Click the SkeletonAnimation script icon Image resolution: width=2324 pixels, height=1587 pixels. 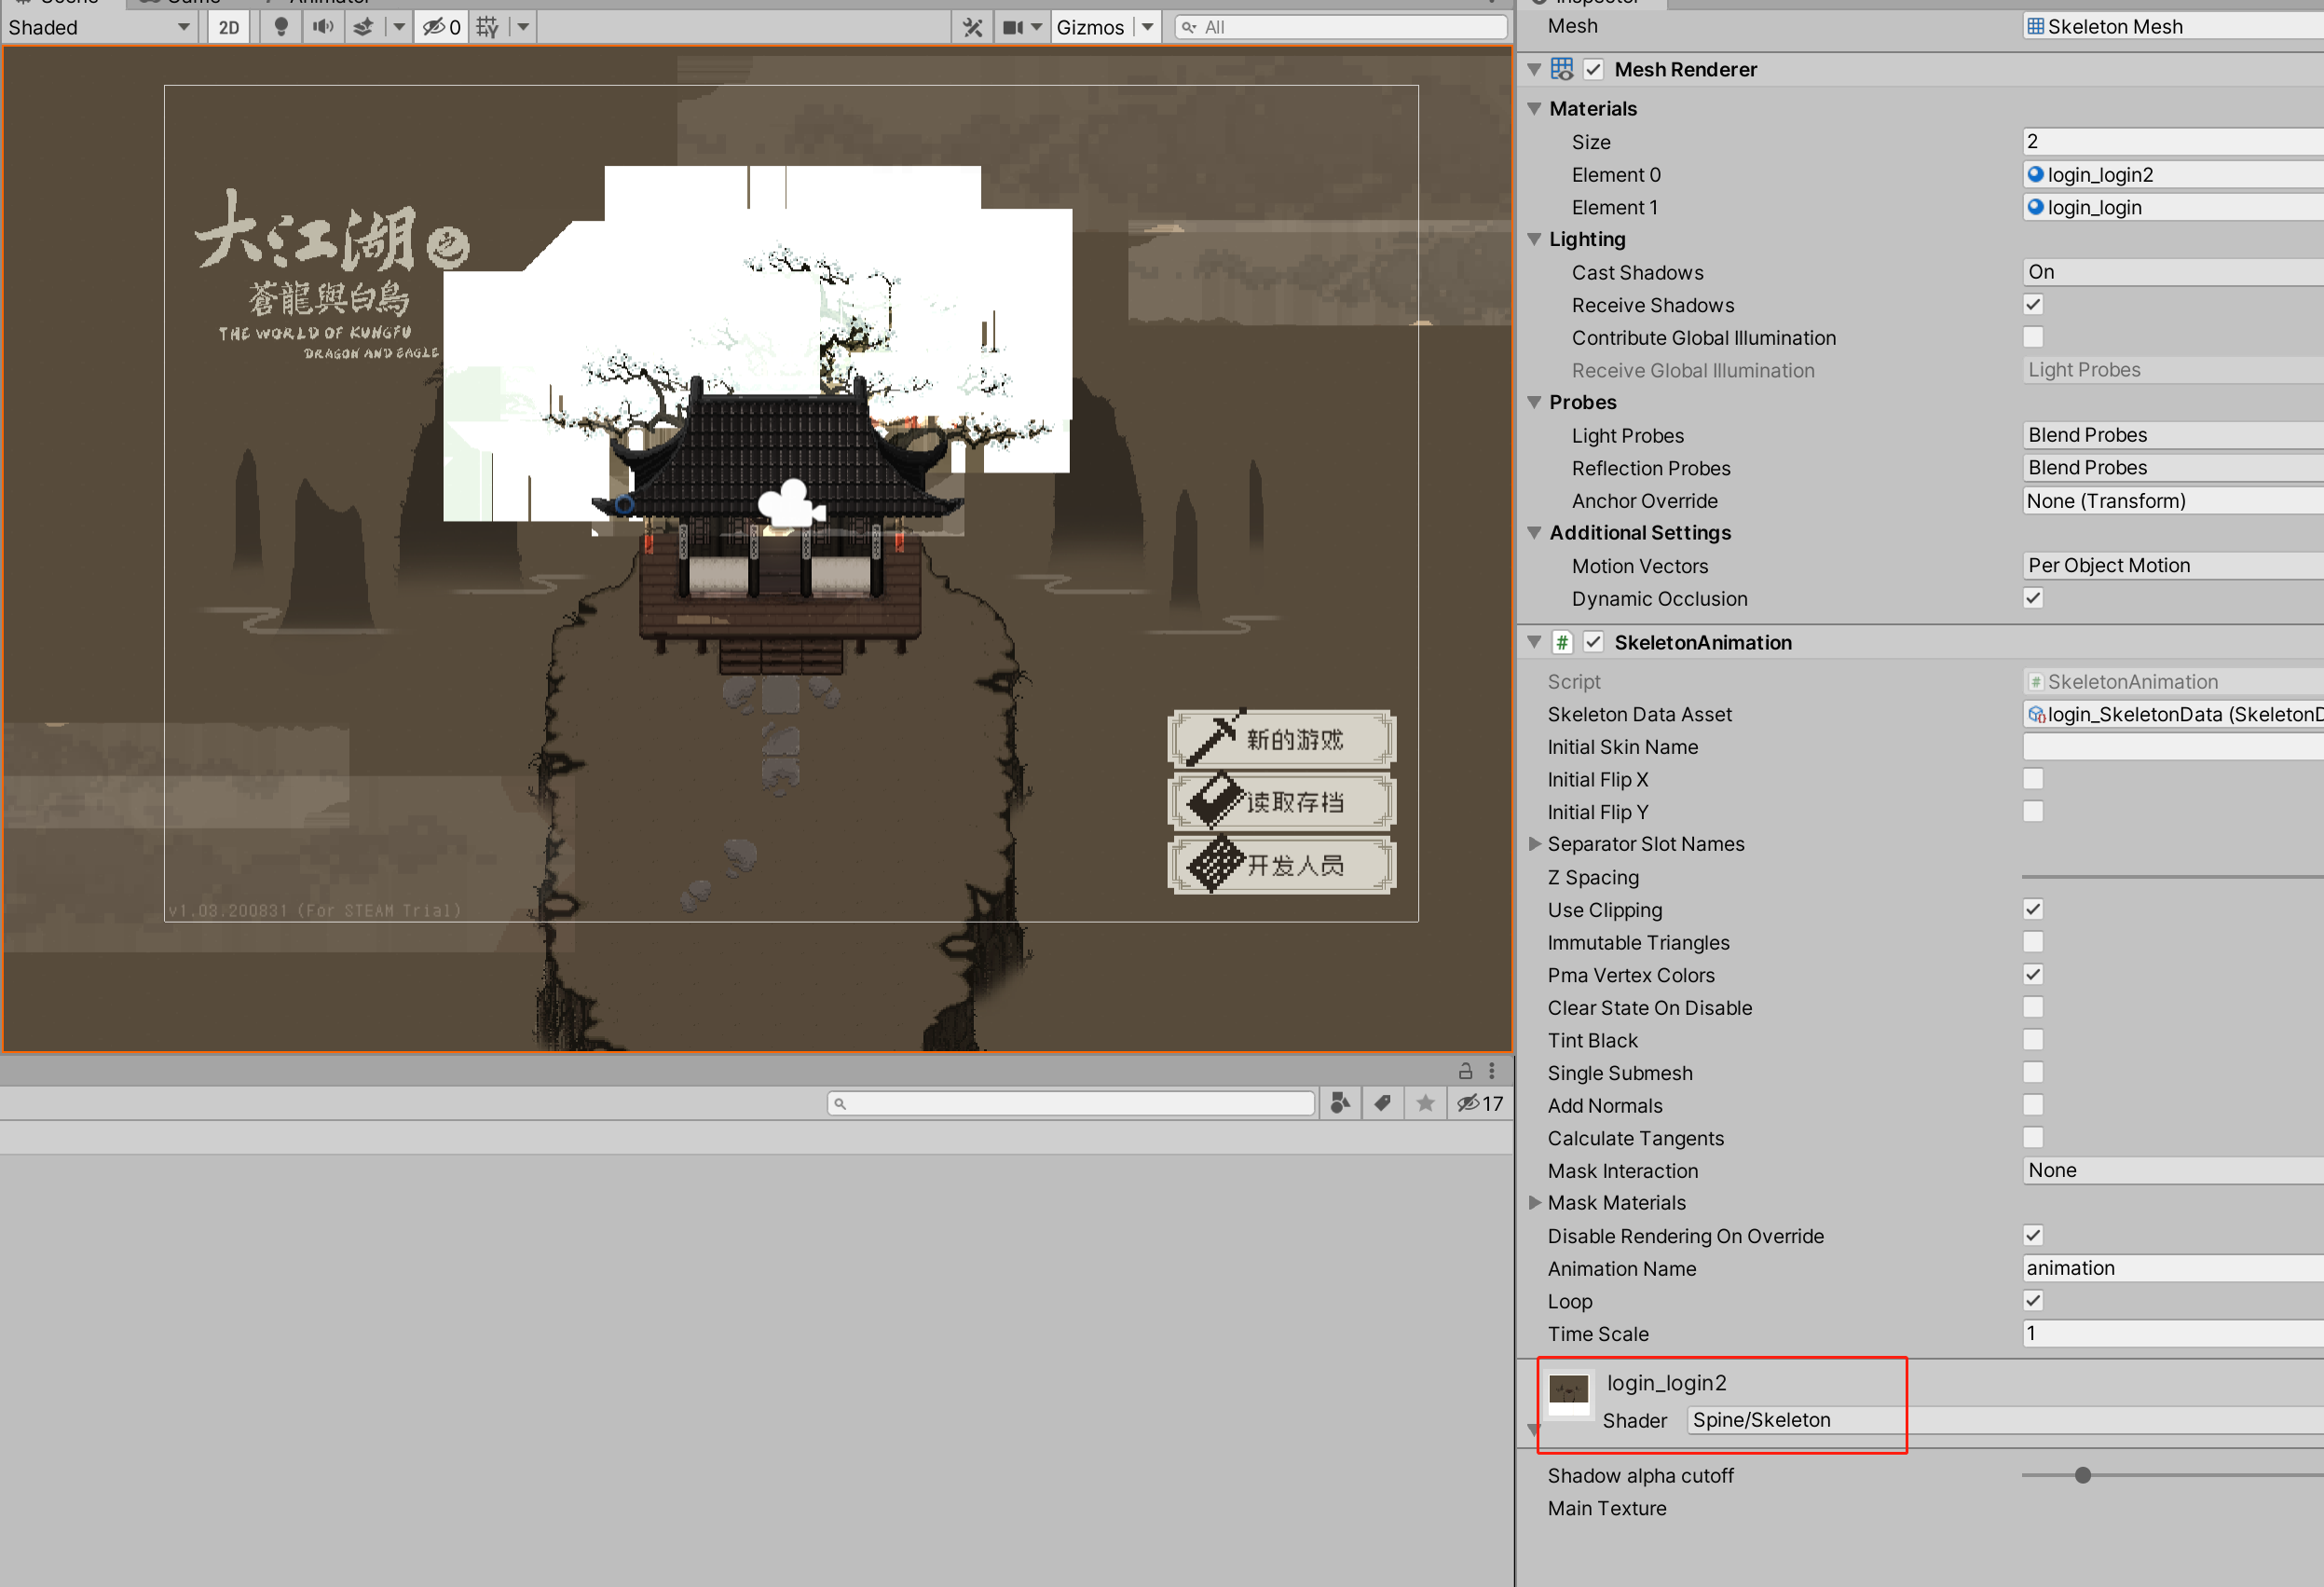coord(1561,642)
